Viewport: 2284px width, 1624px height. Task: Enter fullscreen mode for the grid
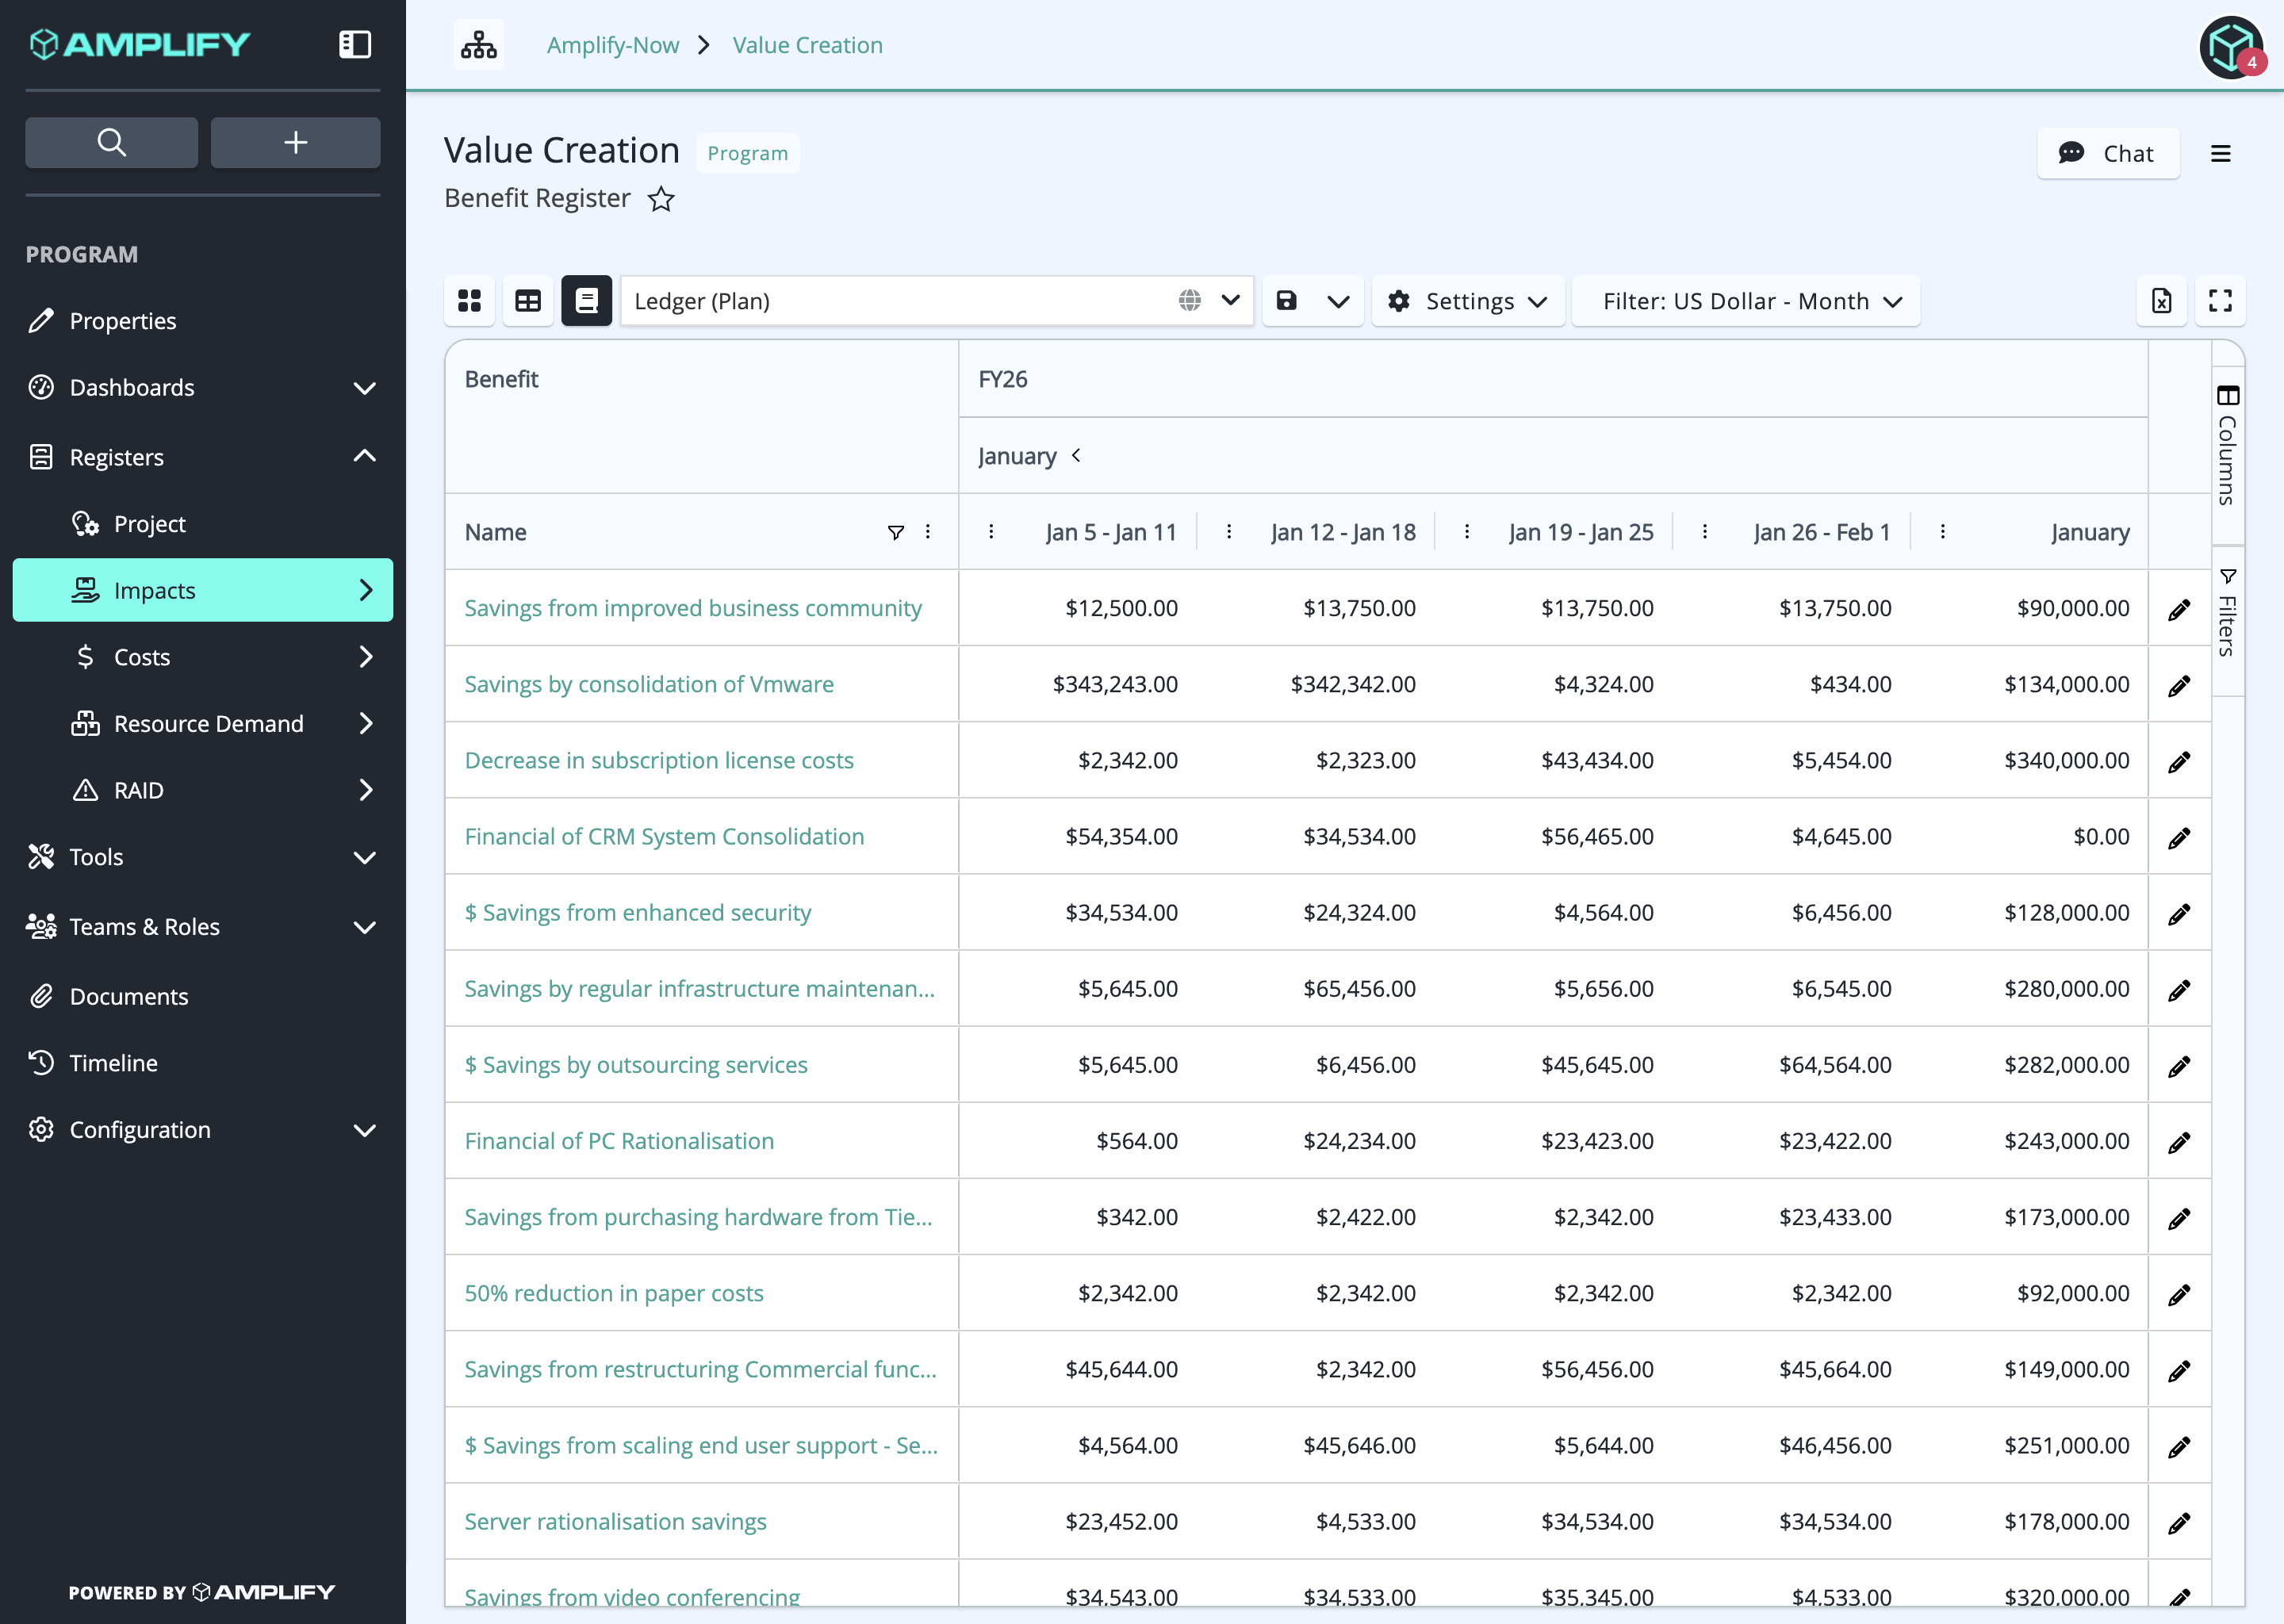click(2220, 301)
